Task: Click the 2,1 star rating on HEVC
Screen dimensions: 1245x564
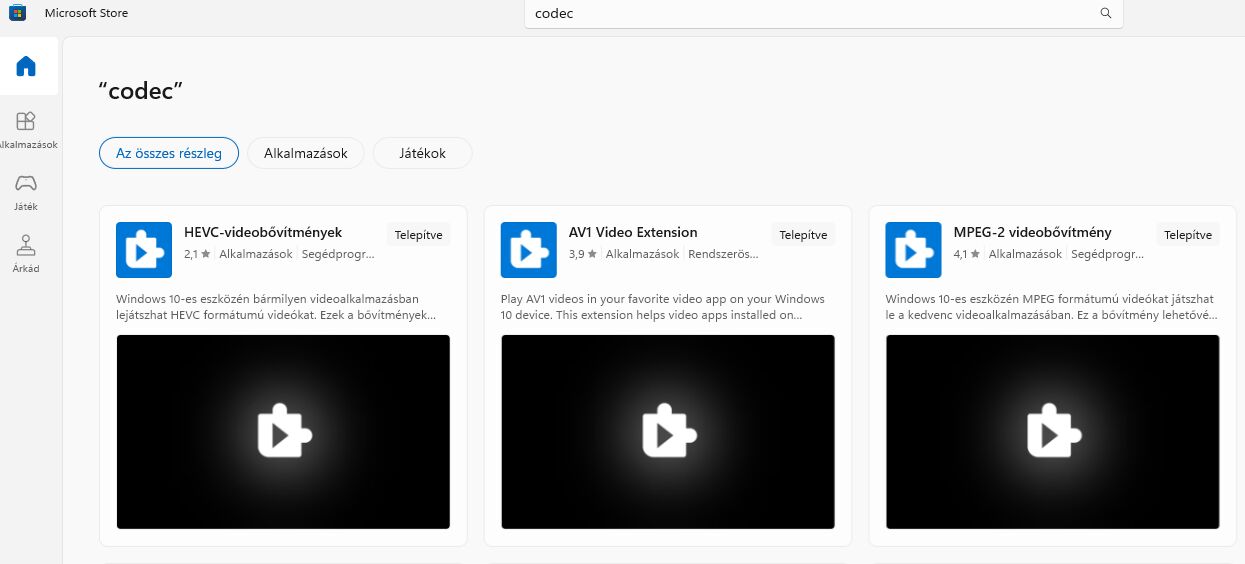Action: coord(197,254)
